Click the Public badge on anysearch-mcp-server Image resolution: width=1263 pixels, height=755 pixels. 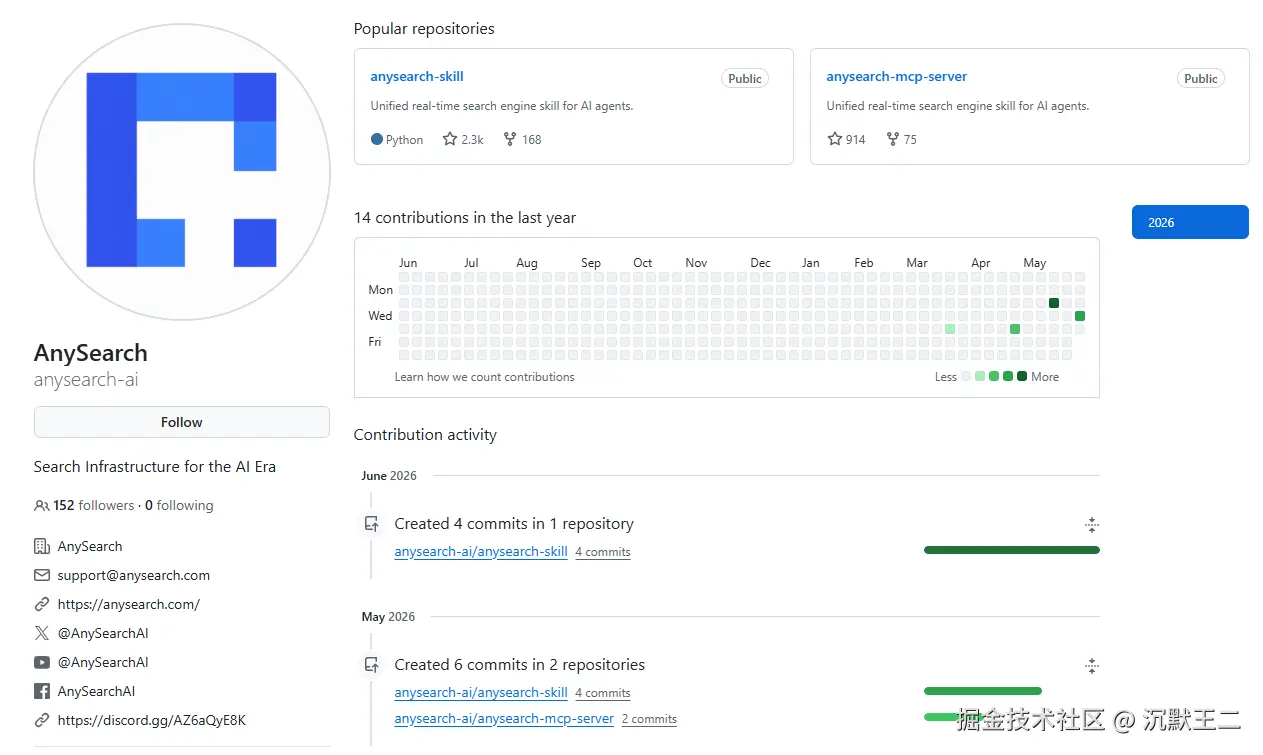point(1201,79)
